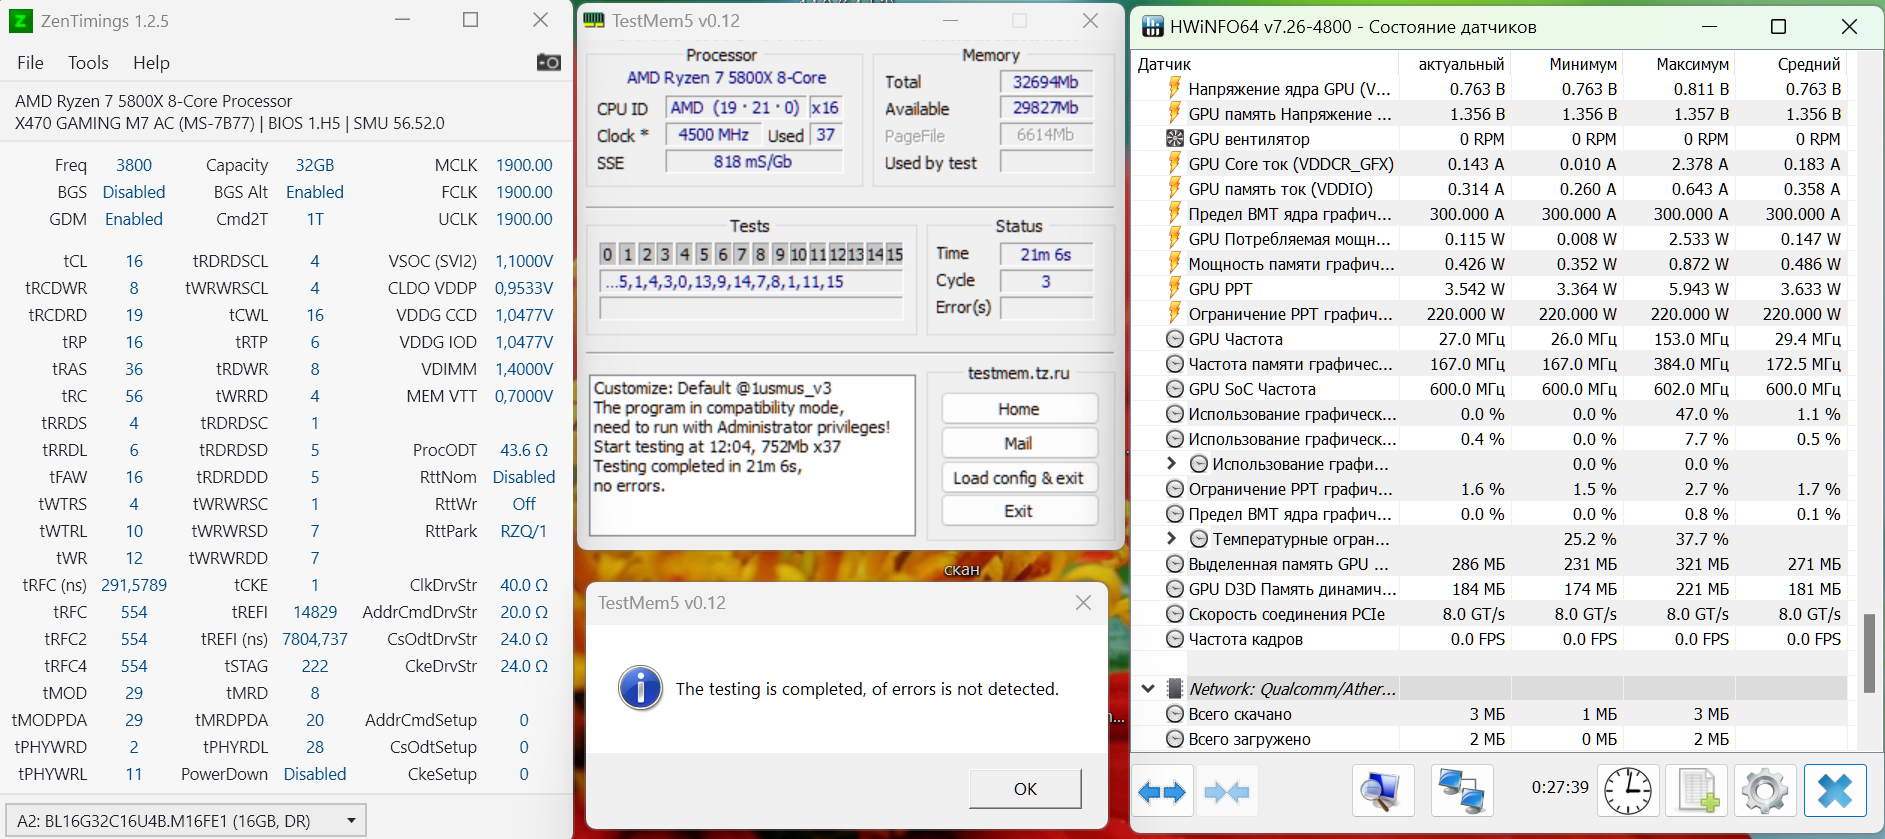Click the Максимум column header
Image resolution: width=1885 pixels, height=839 pixels.
[1692, 64]
